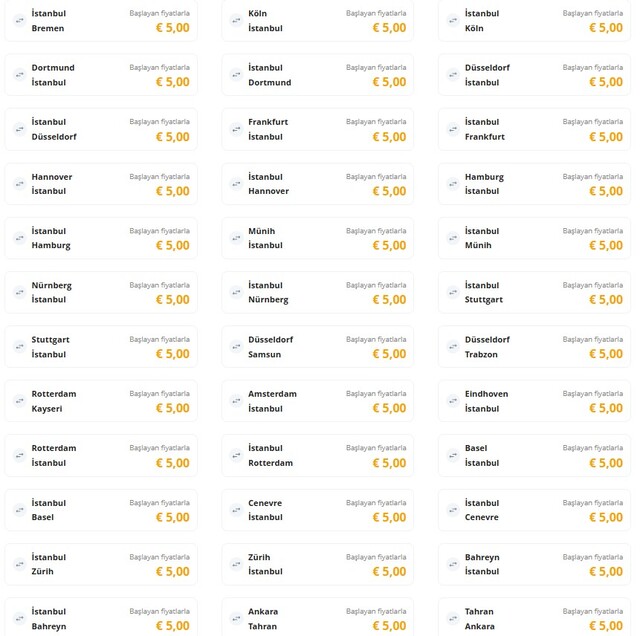The width and height of the screenshot is (640, 636).
Task: Click route icon on Münih–İstanbul card
Action: point(236,237)
